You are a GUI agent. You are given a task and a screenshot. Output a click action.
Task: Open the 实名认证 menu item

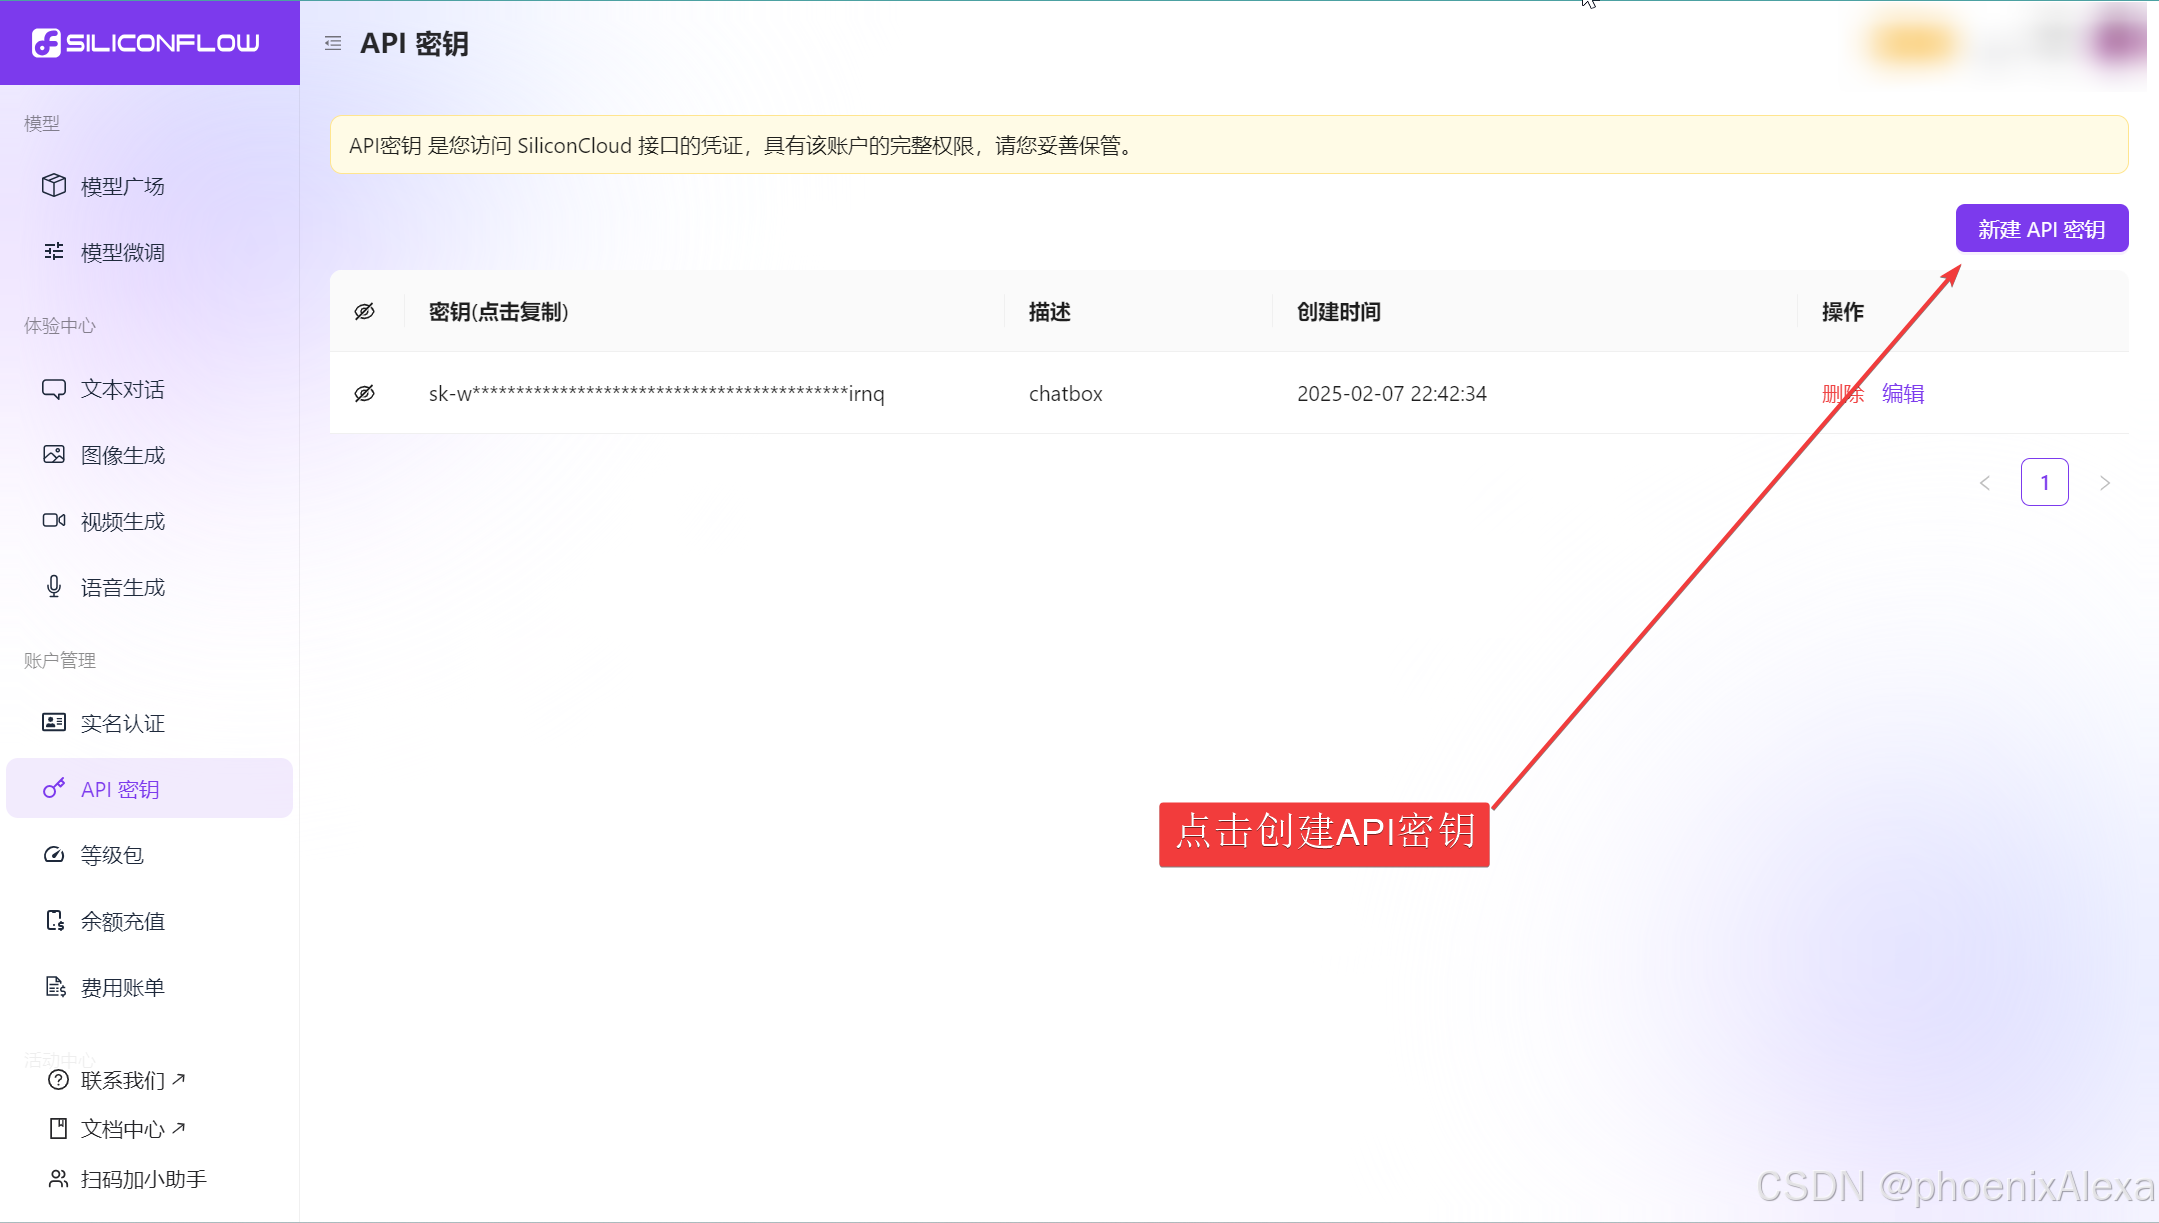tap(122, 723)
